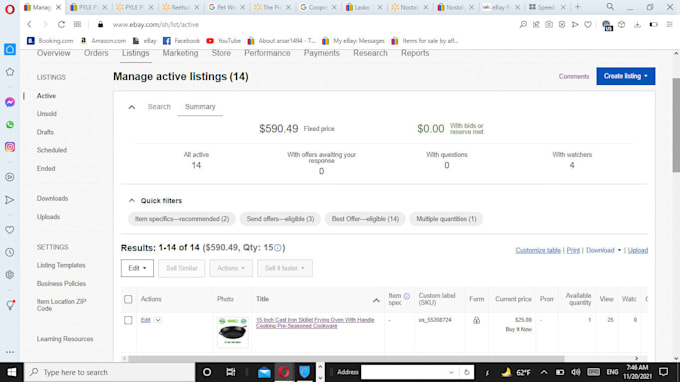
Task: Open Messenger in Opera sidebar
Action: point(10,102)
